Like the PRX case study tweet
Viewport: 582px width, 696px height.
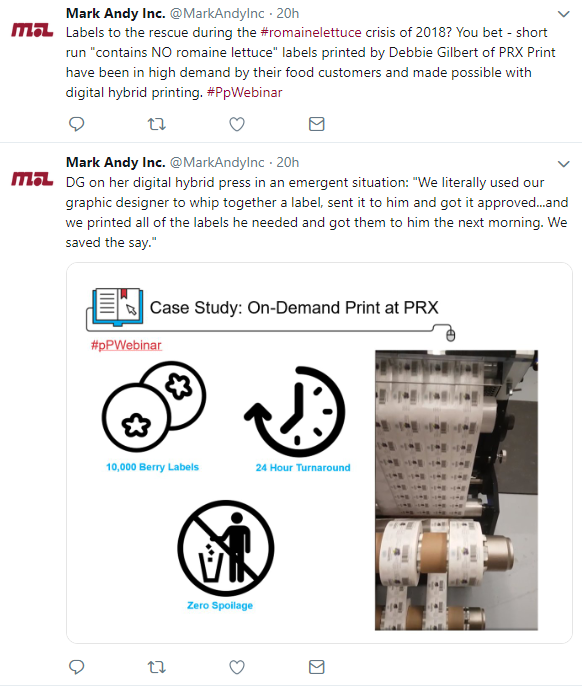coord(237,667)
